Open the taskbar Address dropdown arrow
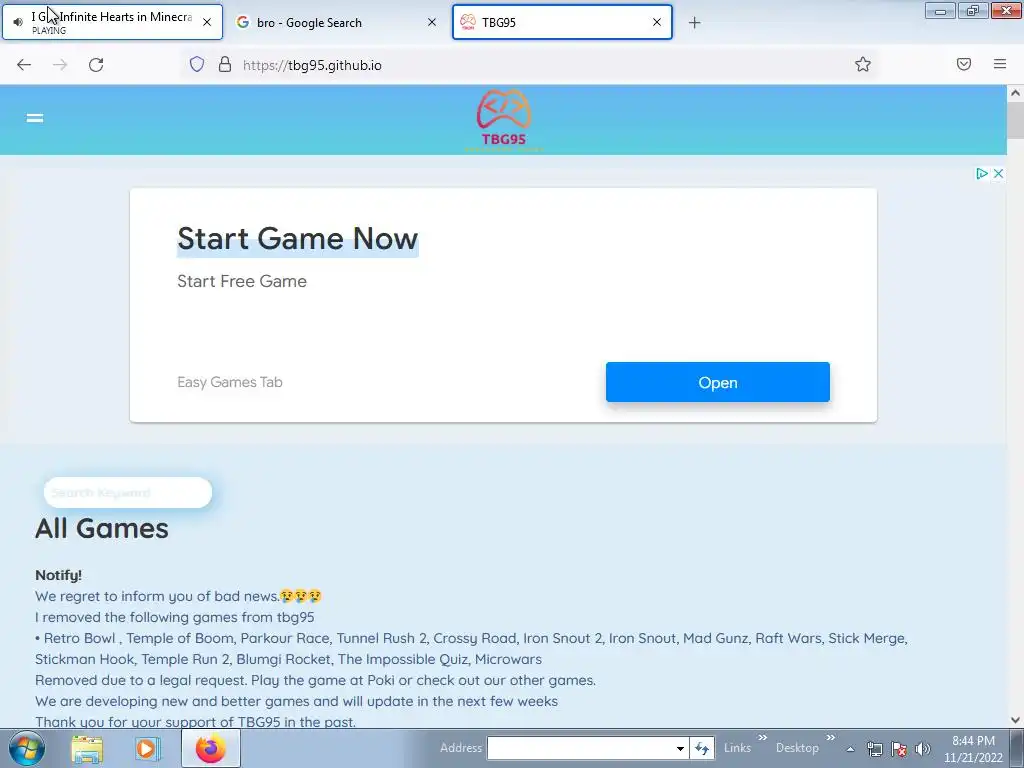This screenshot has height=768, width=1024. [x=680, y=748]
